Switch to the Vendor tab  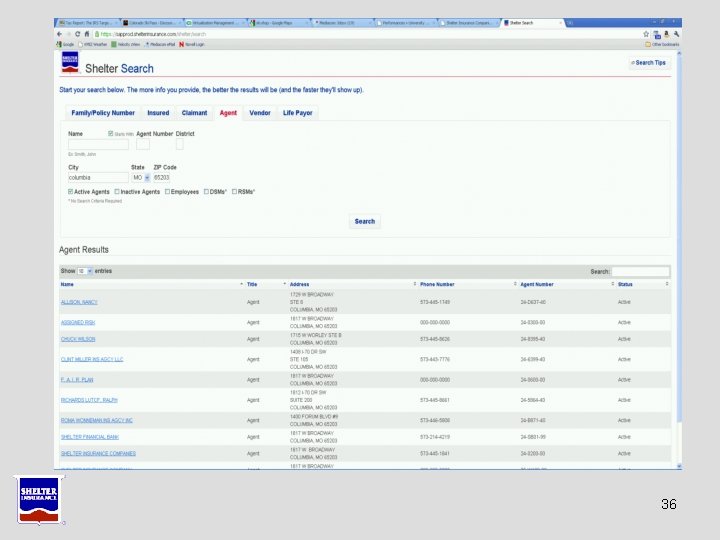(x=260, y=113)
